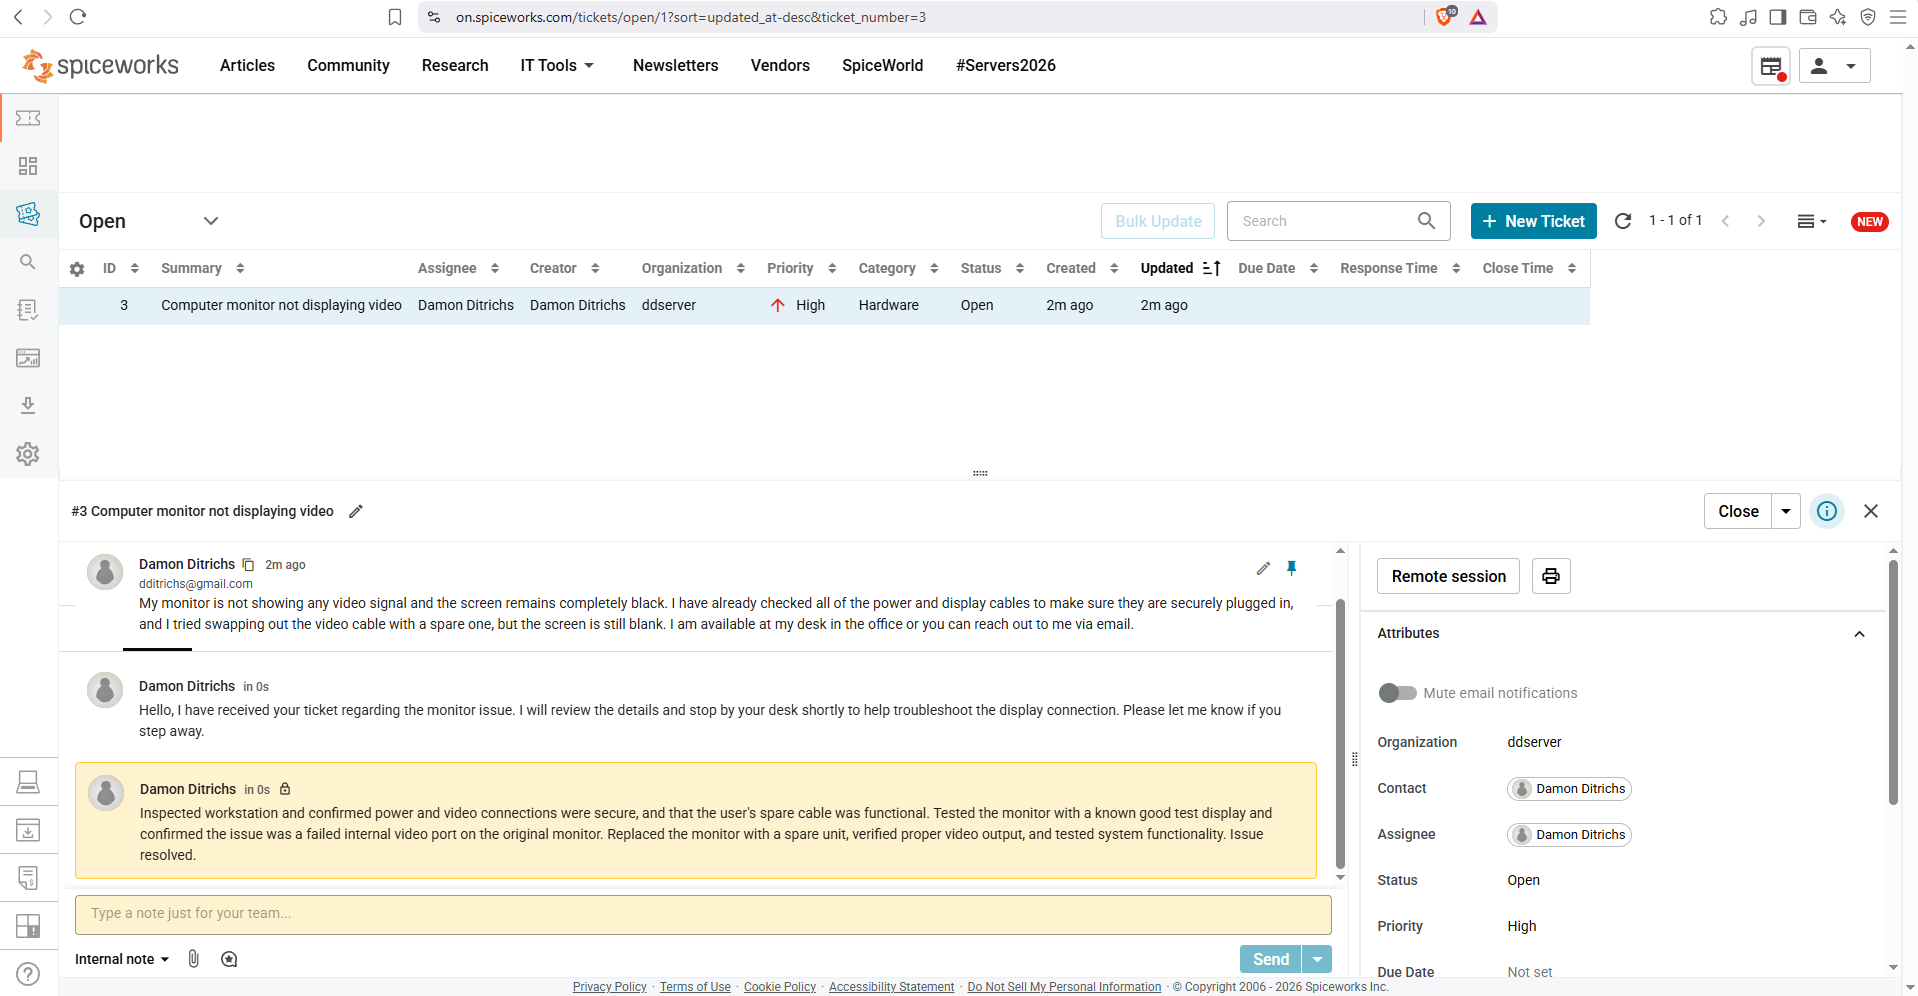Sort tickets by Priority column
Screen dimensions: 1918x996
pos(801,268)
